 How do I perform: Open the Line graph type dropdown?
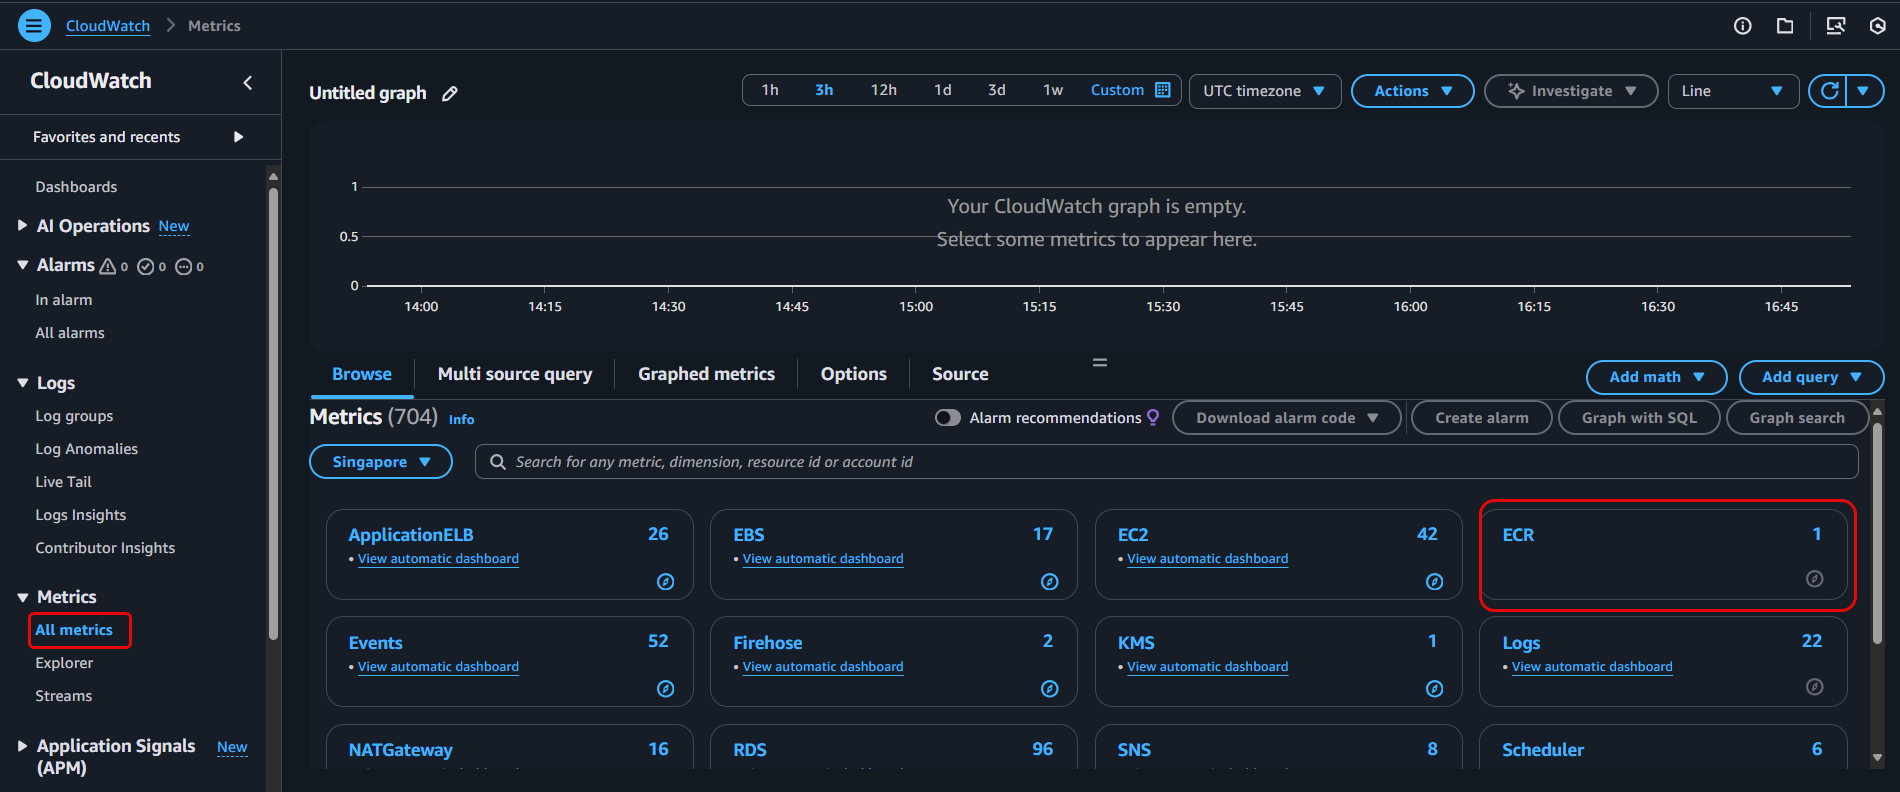coord(1733,91)
